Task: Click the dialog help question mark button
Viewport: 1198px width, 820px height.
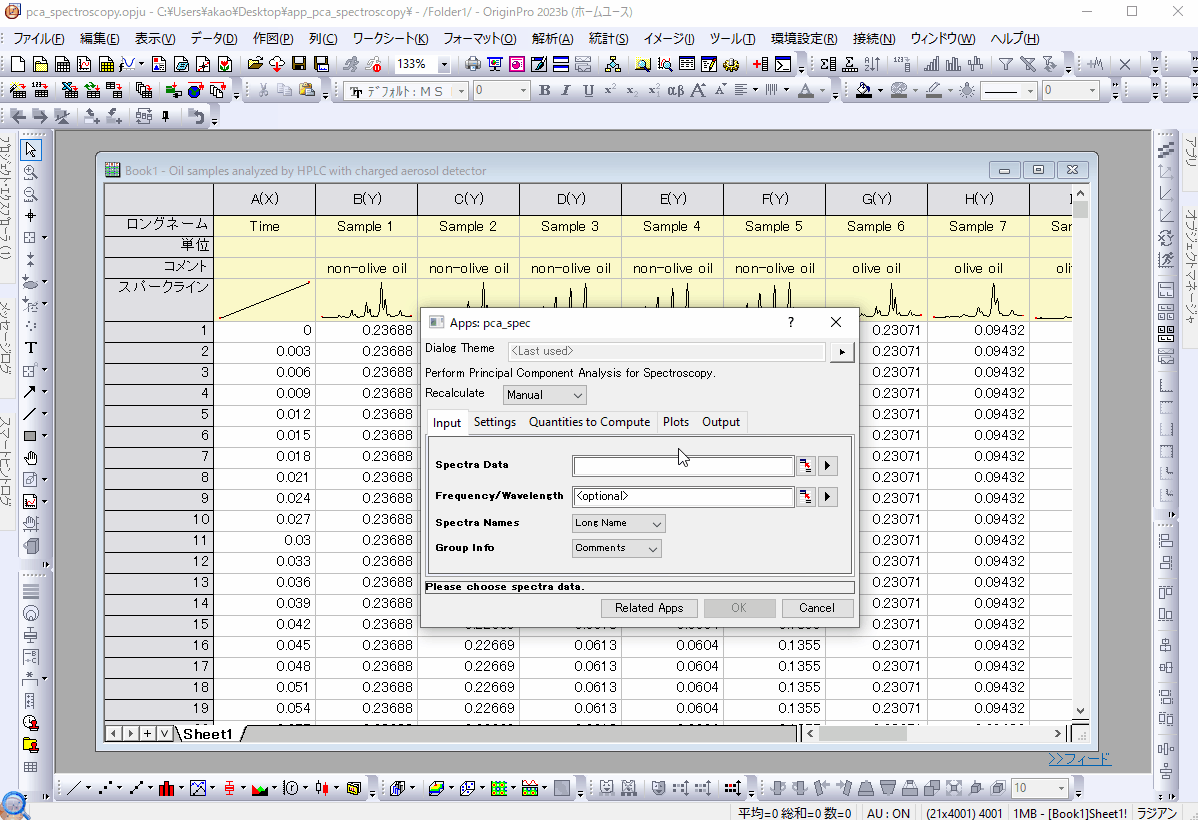Action: coord(791,322)
